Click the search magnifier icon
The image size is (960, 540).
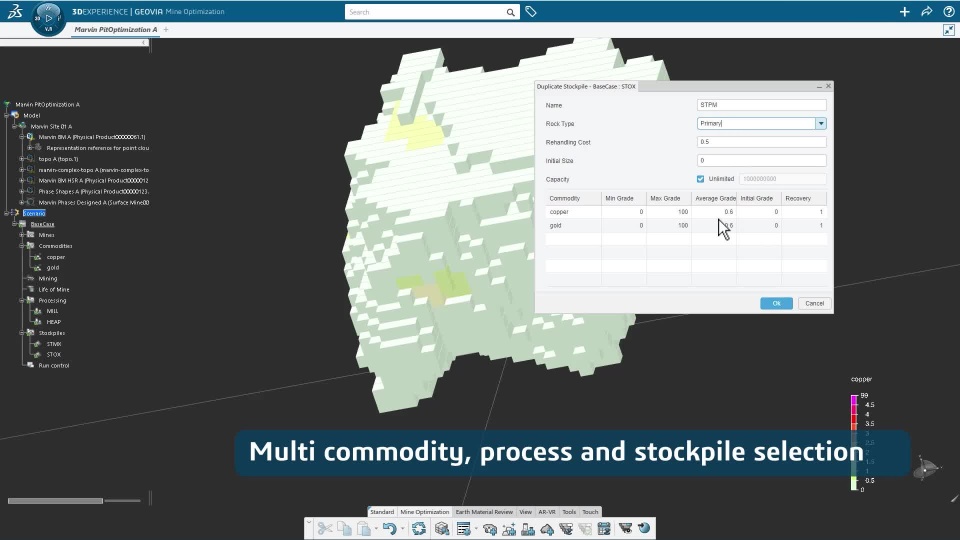pos(511,12)
